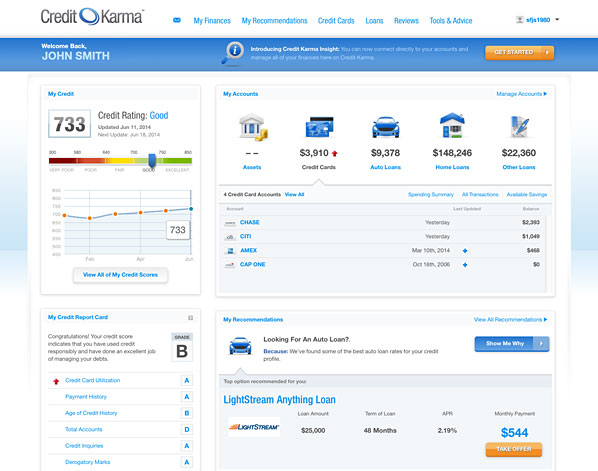This screenshot has height=471, width=598.
Task: Open the mail envelope icon in navigation
Action: [x=177, y=20]
